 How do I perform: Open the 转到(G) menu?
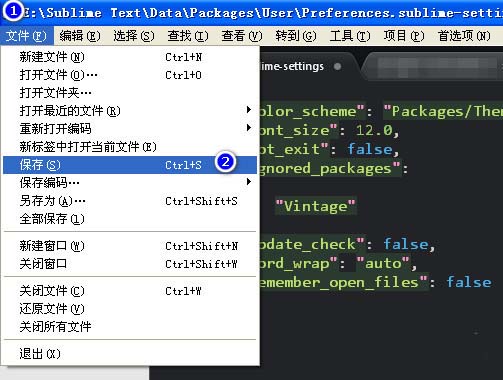(x=296, y=36)
